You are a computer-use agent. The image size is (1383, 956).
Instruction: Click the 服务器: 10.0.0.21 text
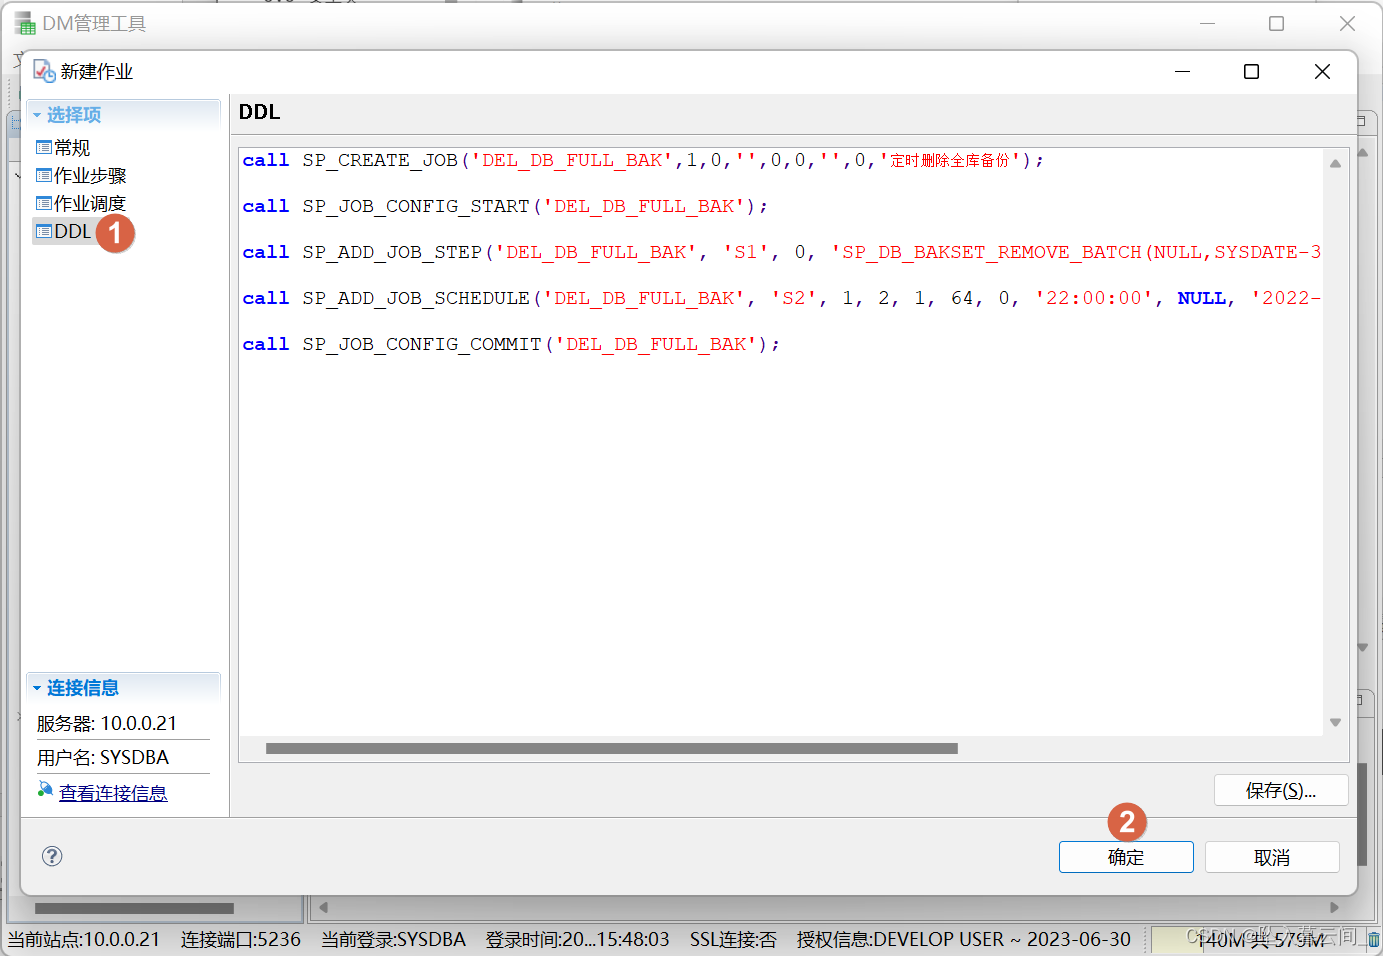click(x=107, y=723)
